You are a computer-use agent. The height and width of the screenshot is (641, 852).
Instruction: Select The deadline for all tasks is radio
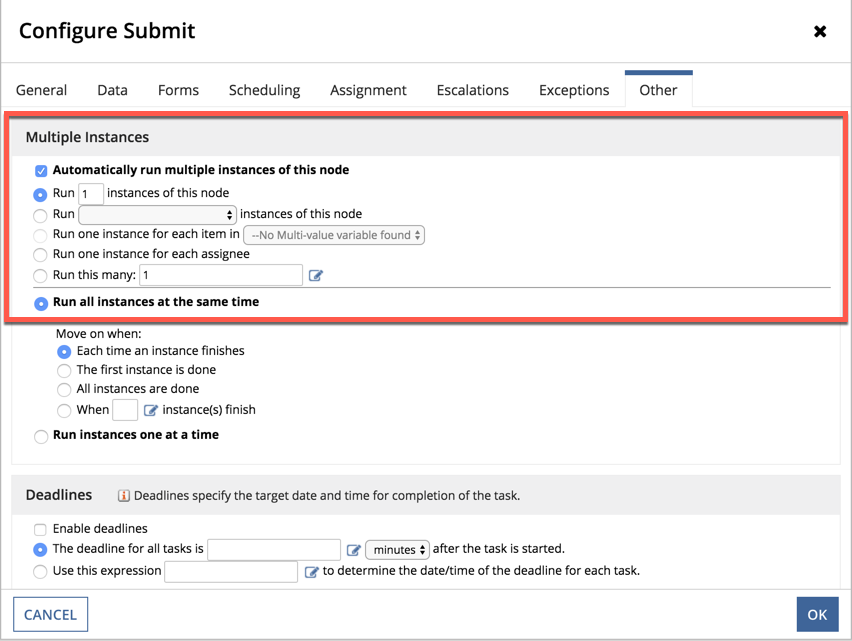40,550
